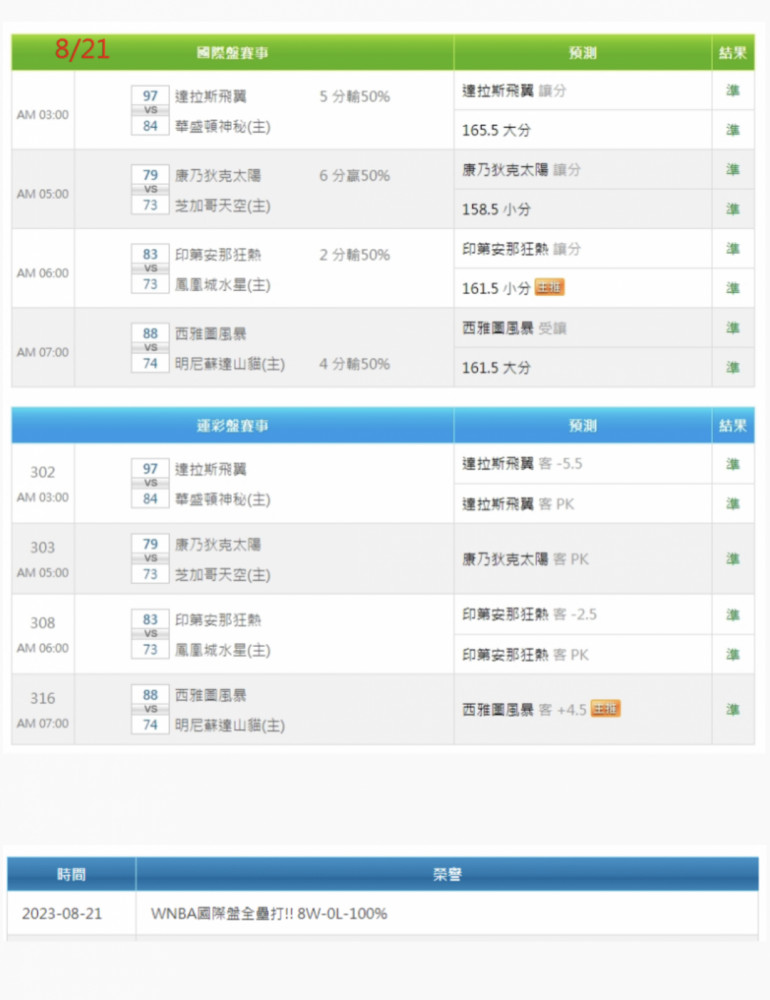Select the blue 運彩盤賽事 table header
This screenshot has width=770, height=1000.
click(x=232, y=425)
